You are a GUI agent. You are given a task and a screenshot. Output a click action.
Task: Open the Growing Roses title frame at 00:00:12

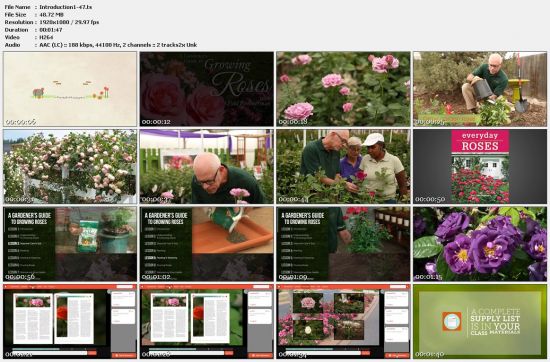pyautogui.click(x=207, y=89)
